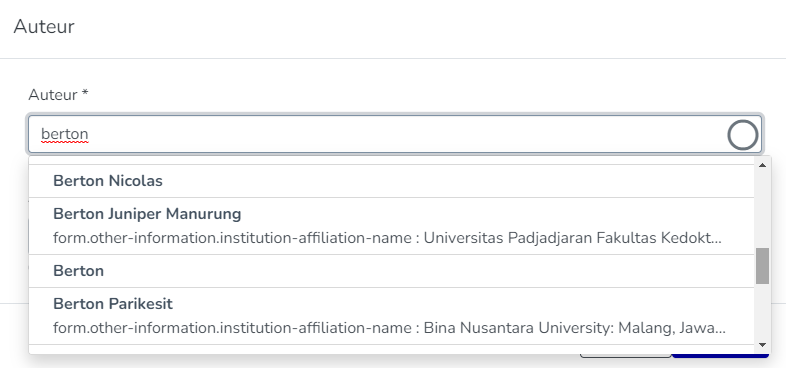Click the scrollbar down arrow in suggestions list
The height and width of the screenshot is (368, 786).
coord(762,344)
